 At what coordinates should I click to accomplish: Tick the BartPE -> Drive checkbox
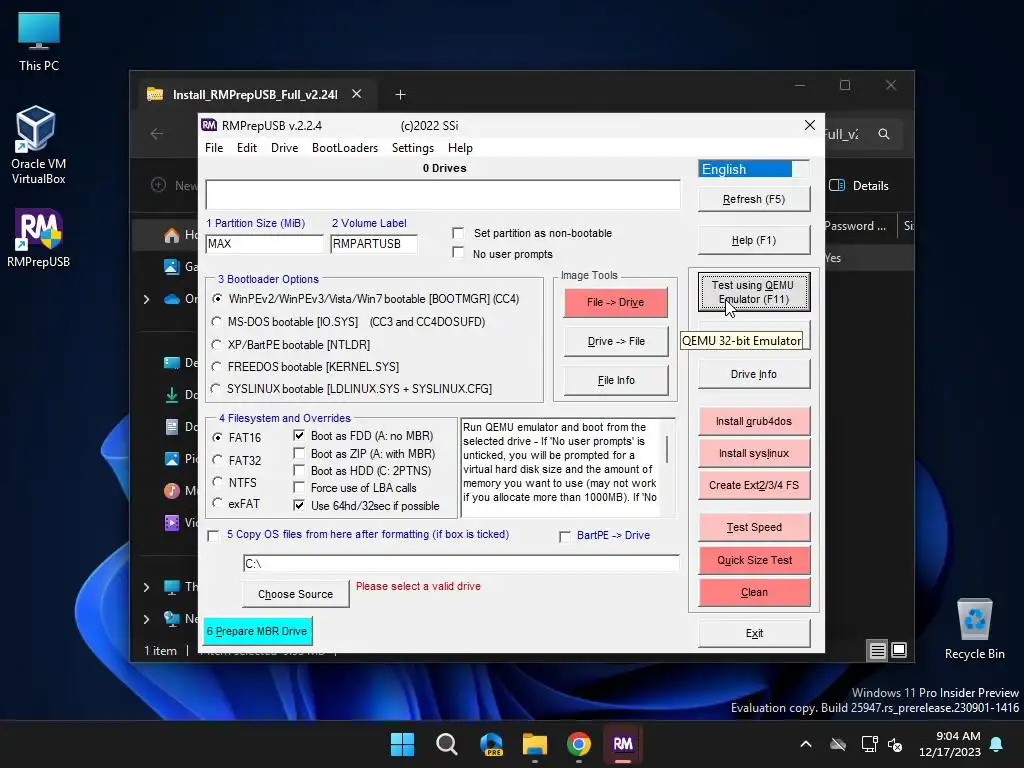coord(565,536)
